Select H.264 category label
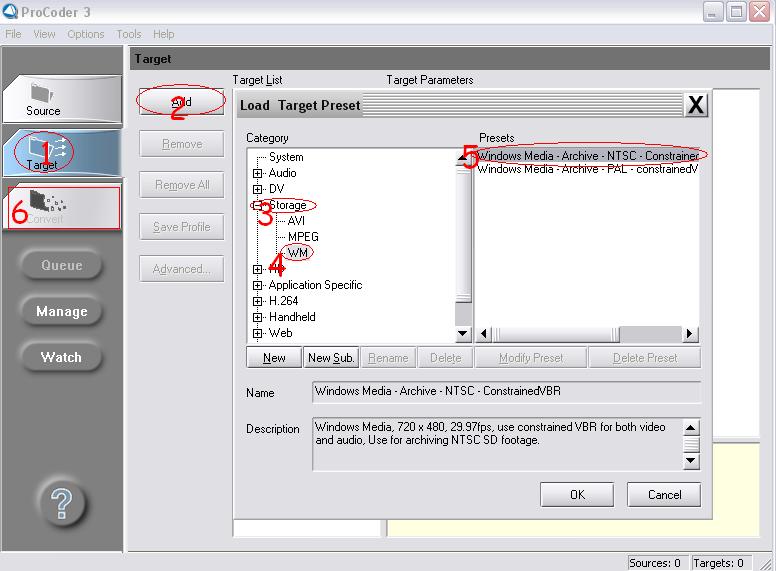The height and width of the screenshot is (571, 776). [284, 301]
